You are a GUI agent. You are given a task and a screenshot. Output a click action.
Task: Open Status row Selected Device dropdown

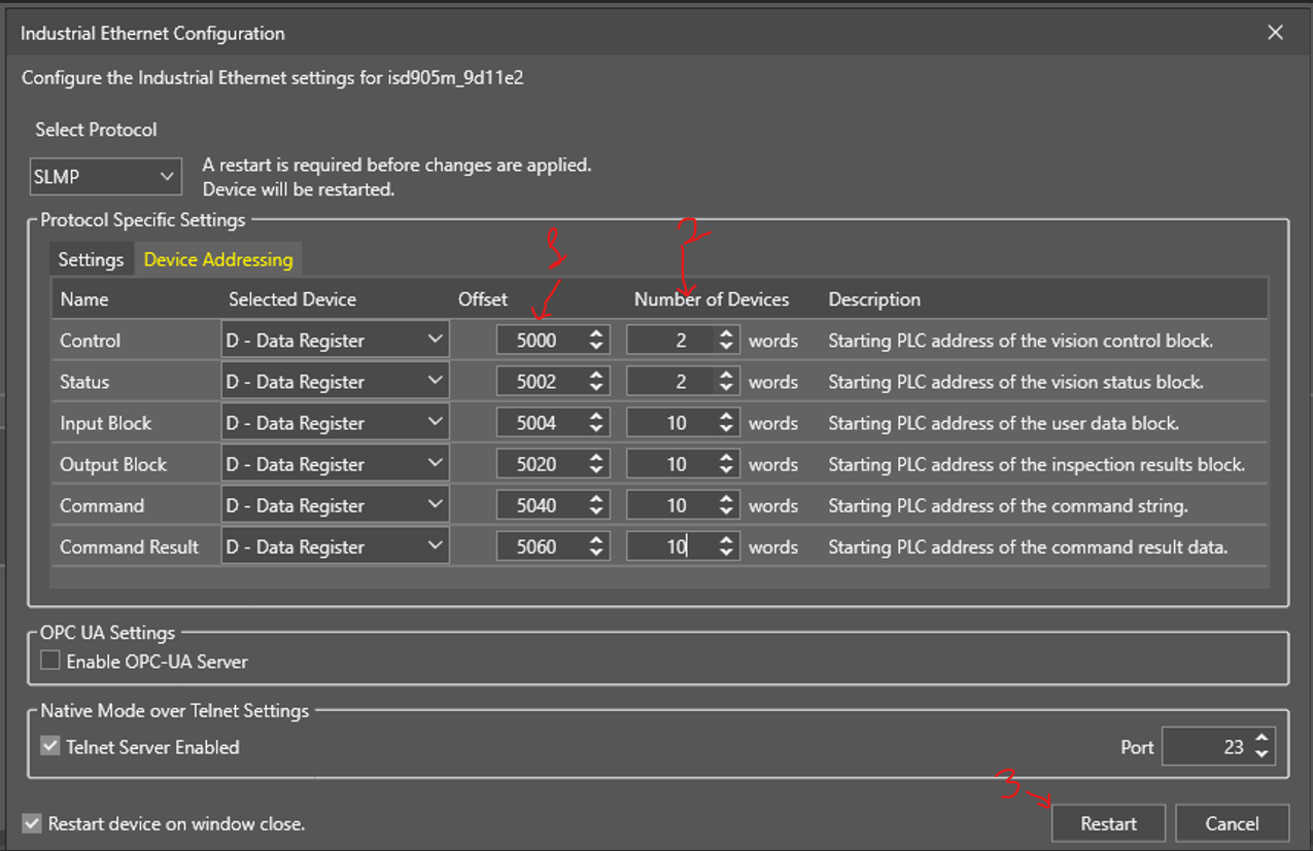click(x=335, y=382)
